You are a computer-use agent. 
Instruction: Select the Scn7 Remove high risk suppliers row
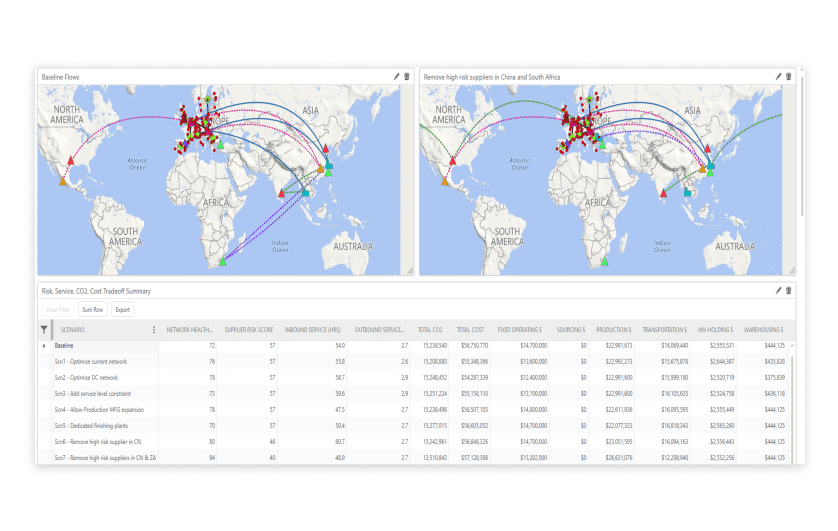[420, 458]
